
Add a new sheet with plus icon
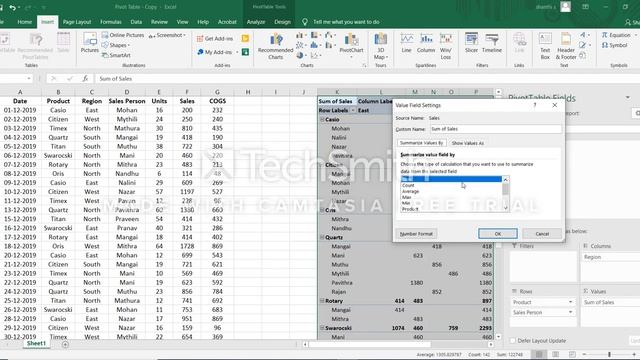(x=65, y=344)
